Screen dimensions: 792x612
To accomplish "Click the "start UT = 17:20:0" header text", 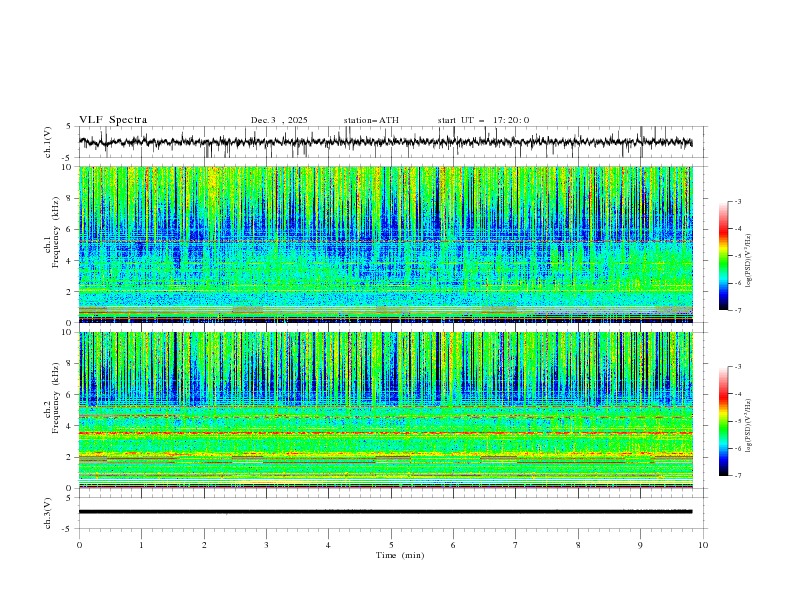I will pyautogui.click(x=483, y=120).
